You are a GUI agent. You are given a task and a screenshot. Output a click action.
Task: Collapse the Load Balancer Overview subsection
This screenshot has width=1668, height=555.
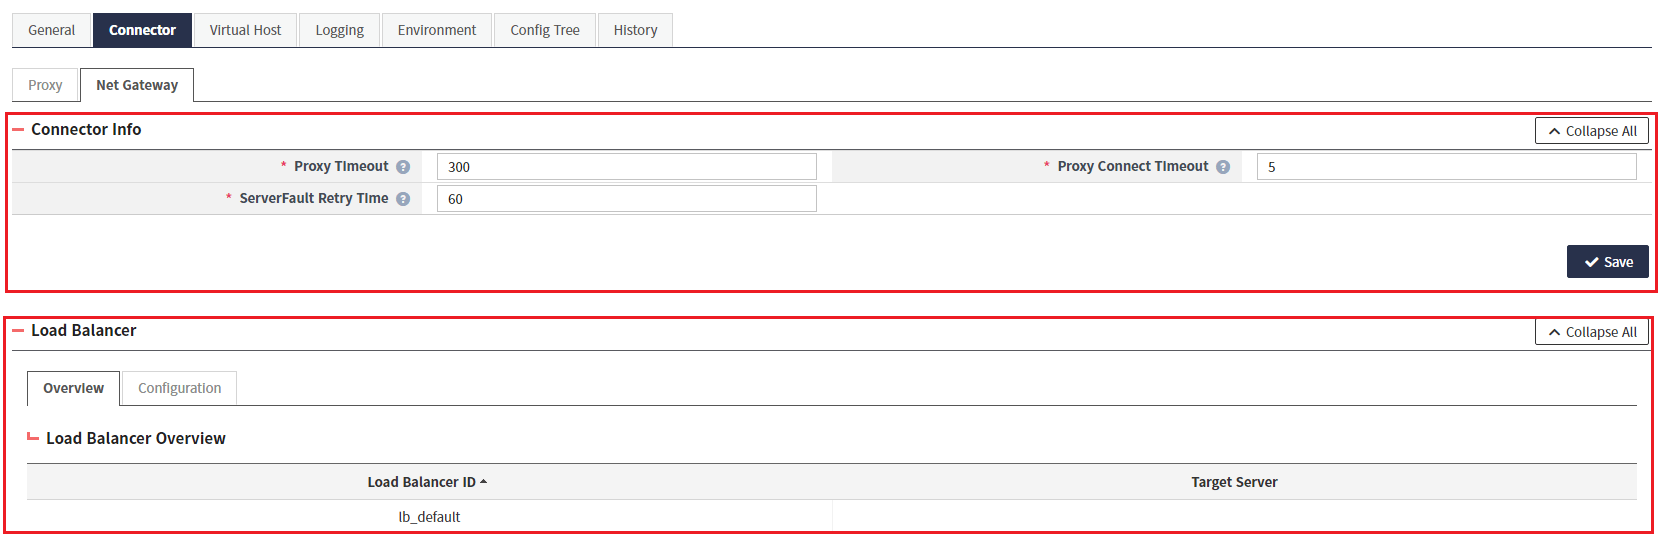(x=33, y=437)
